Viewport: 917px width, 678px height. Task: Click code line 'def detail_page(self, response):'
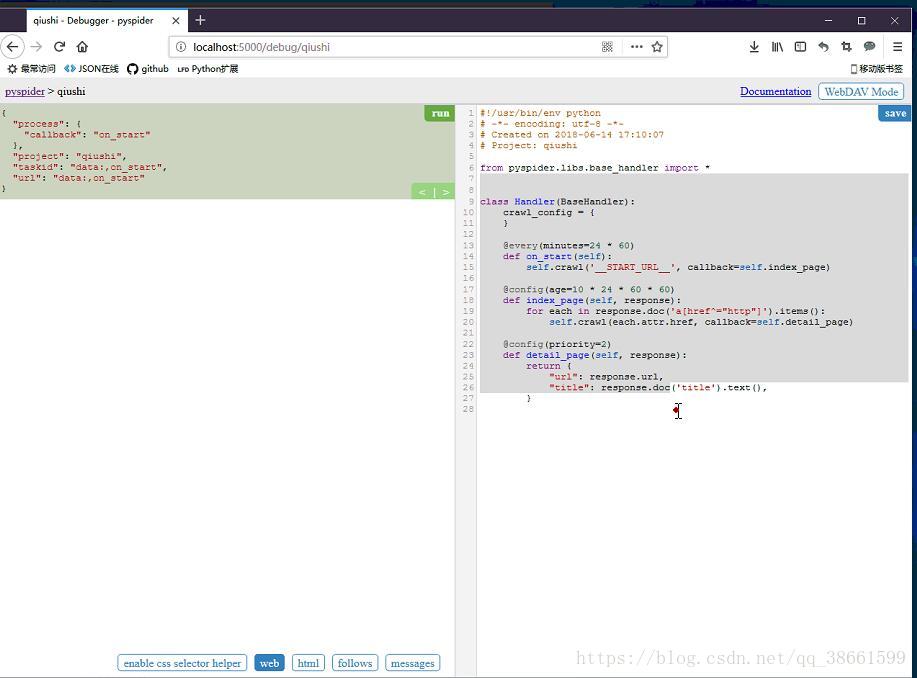pos(595,355)
